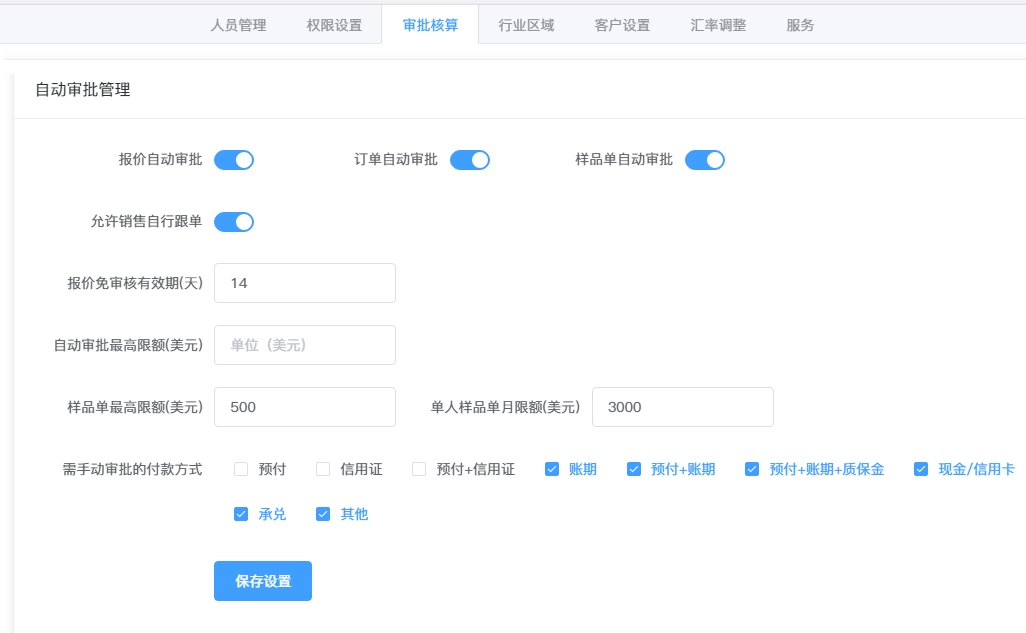The image size is (1026, 633).
Task: Select the 行业区域 tab
Action: click(526, 25)
